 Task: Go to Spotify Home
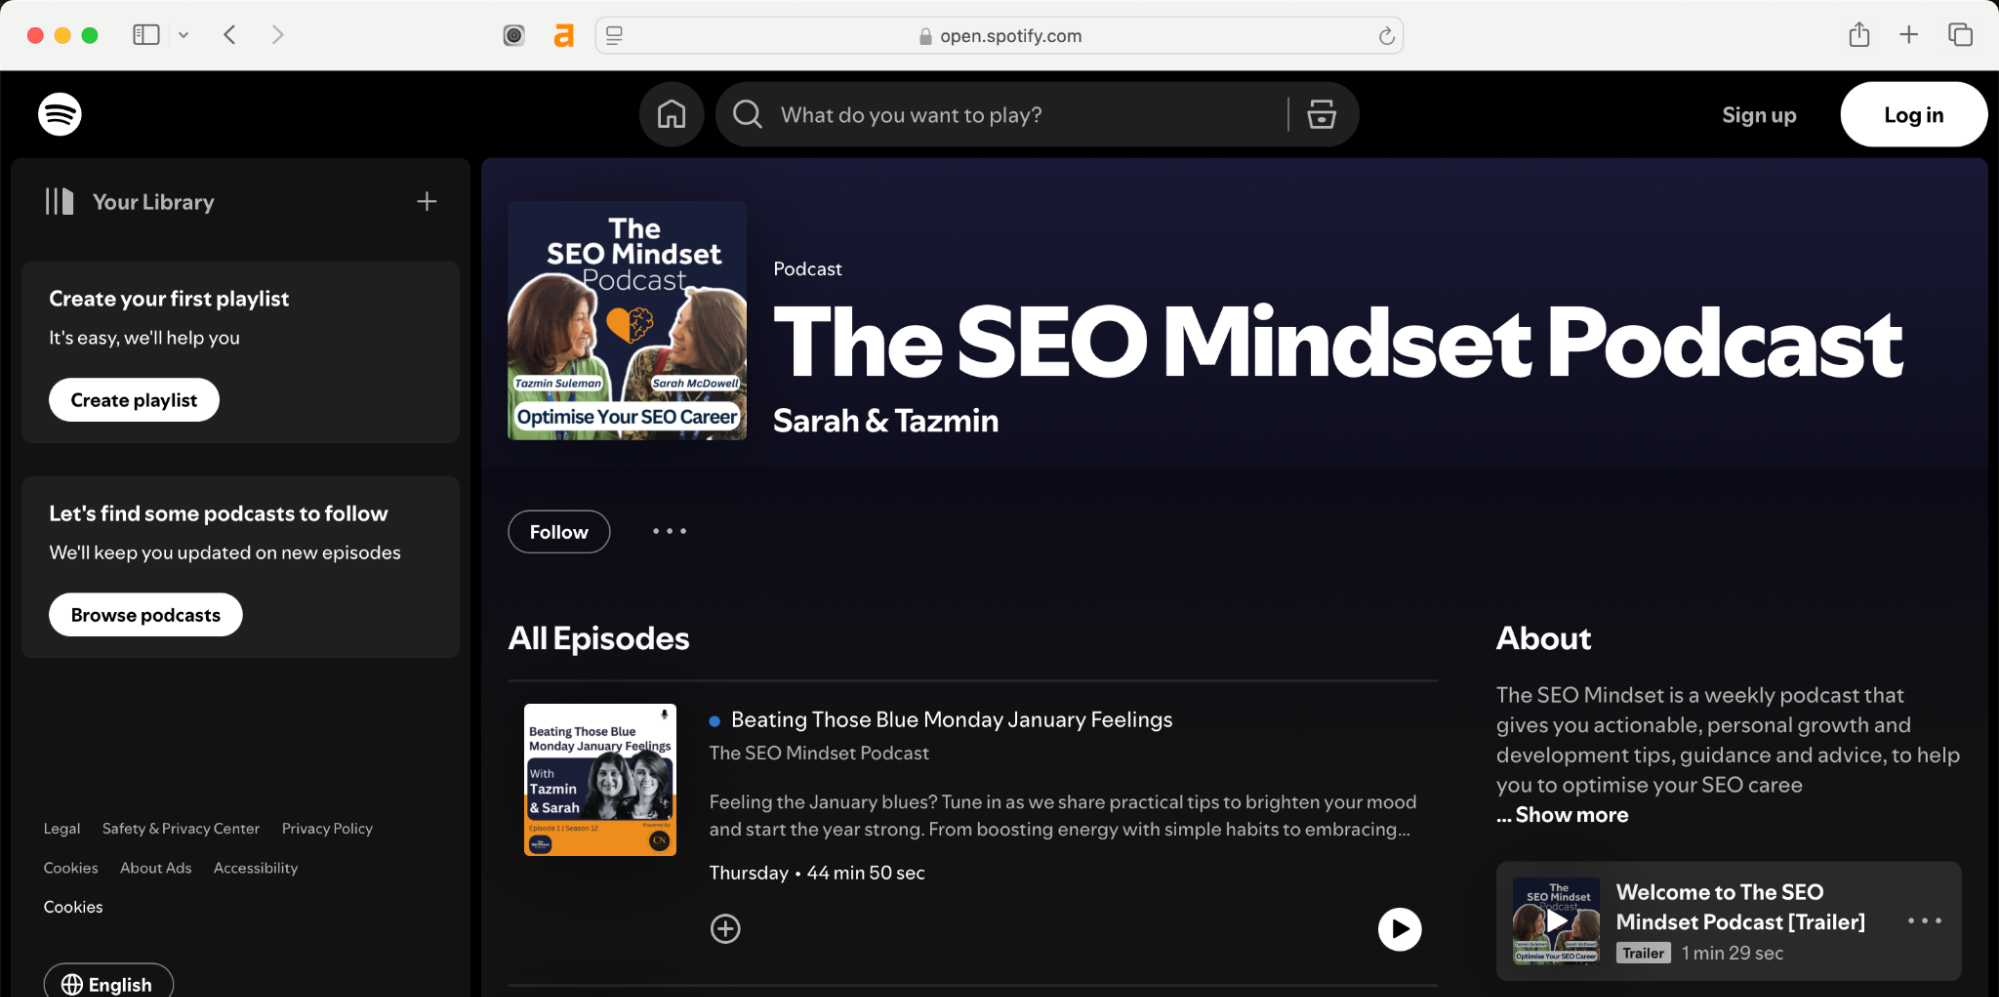(671, 114)
